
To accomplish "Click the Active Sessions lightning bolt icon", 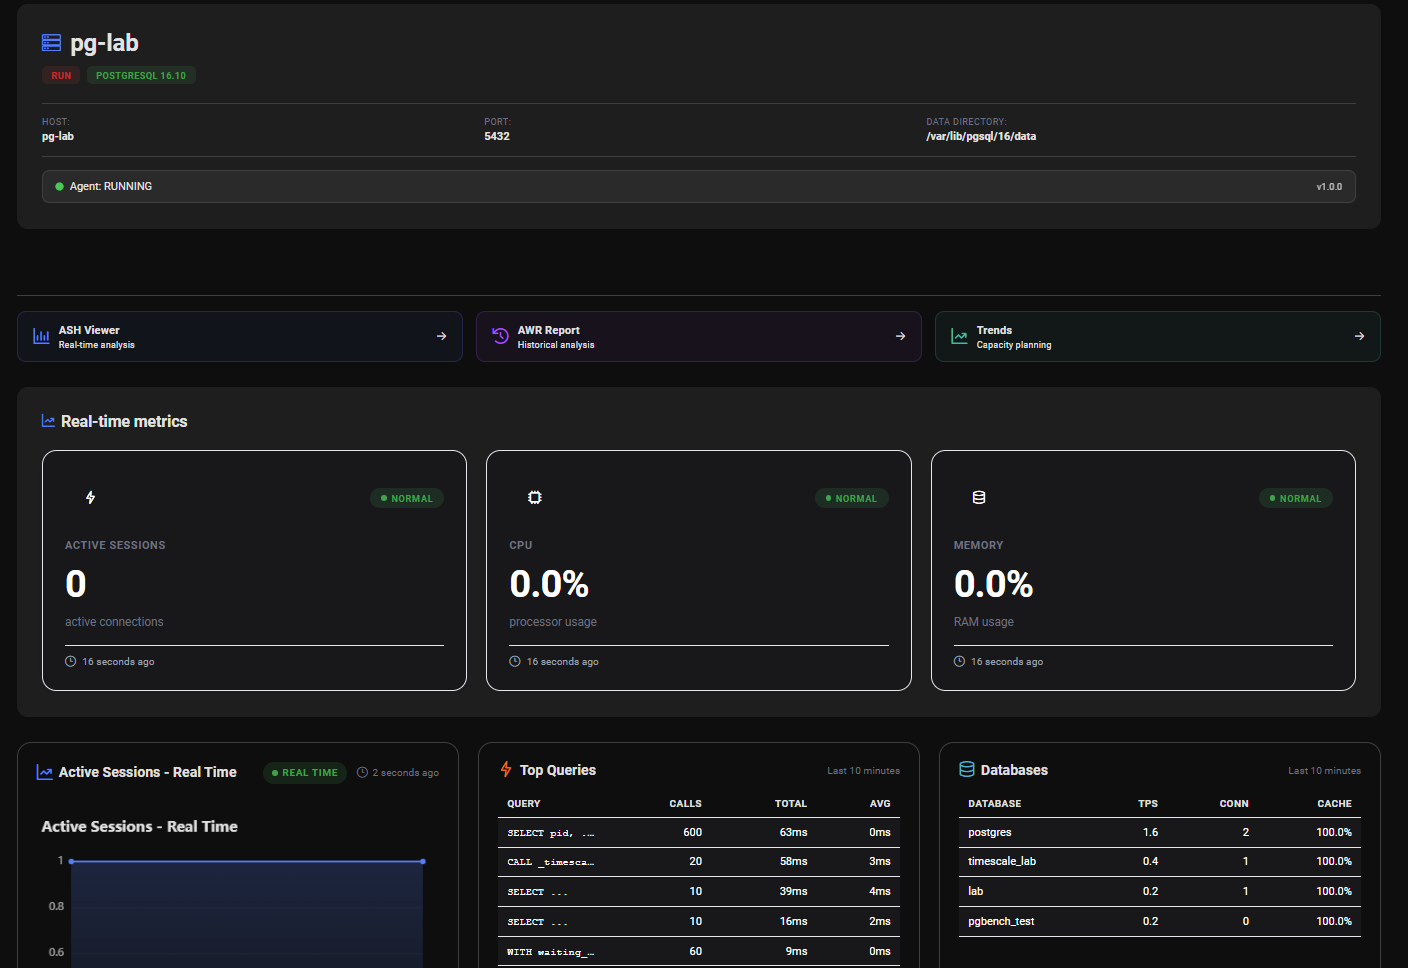I will pyautogui.click(x=90, y=497).
